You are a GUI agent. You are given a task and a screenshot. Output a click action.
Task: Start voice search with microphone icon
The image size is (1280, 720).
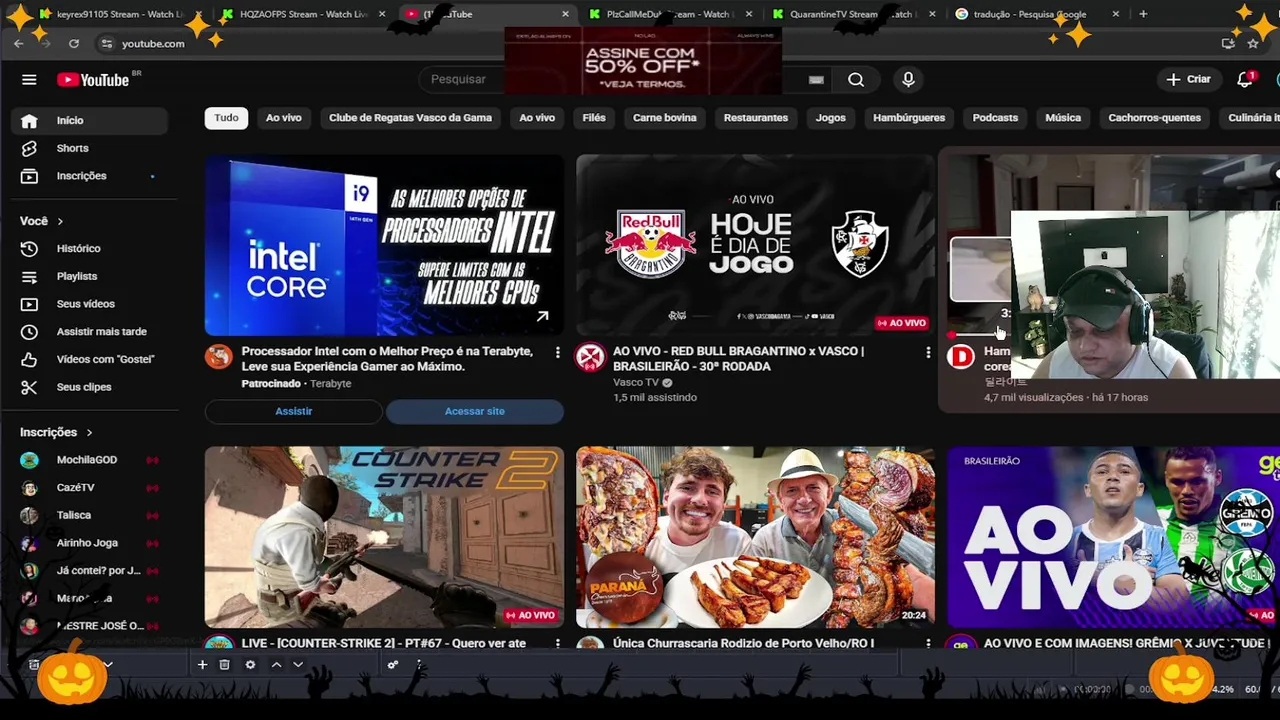[908, 80]
